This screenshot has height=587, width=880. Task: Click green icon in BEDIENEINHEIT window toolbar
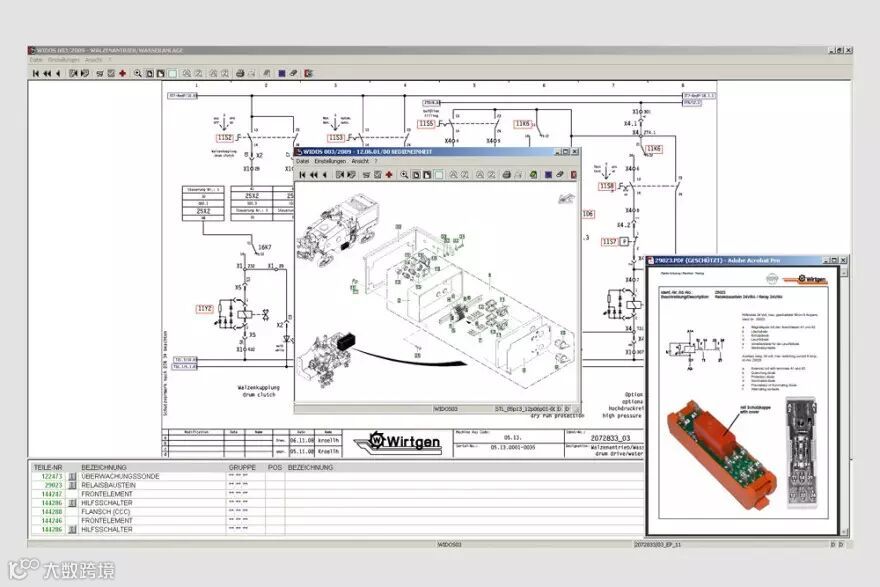tap(533, 175)
